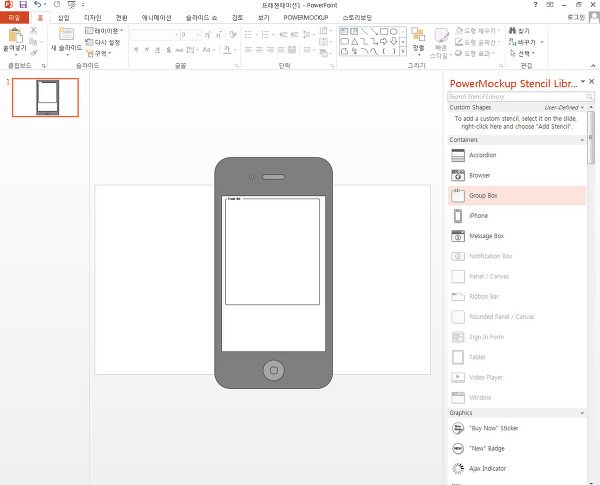Screen dimensions: 600x485
Task: Insert the Accordion stencil
Action: (517, 155)
